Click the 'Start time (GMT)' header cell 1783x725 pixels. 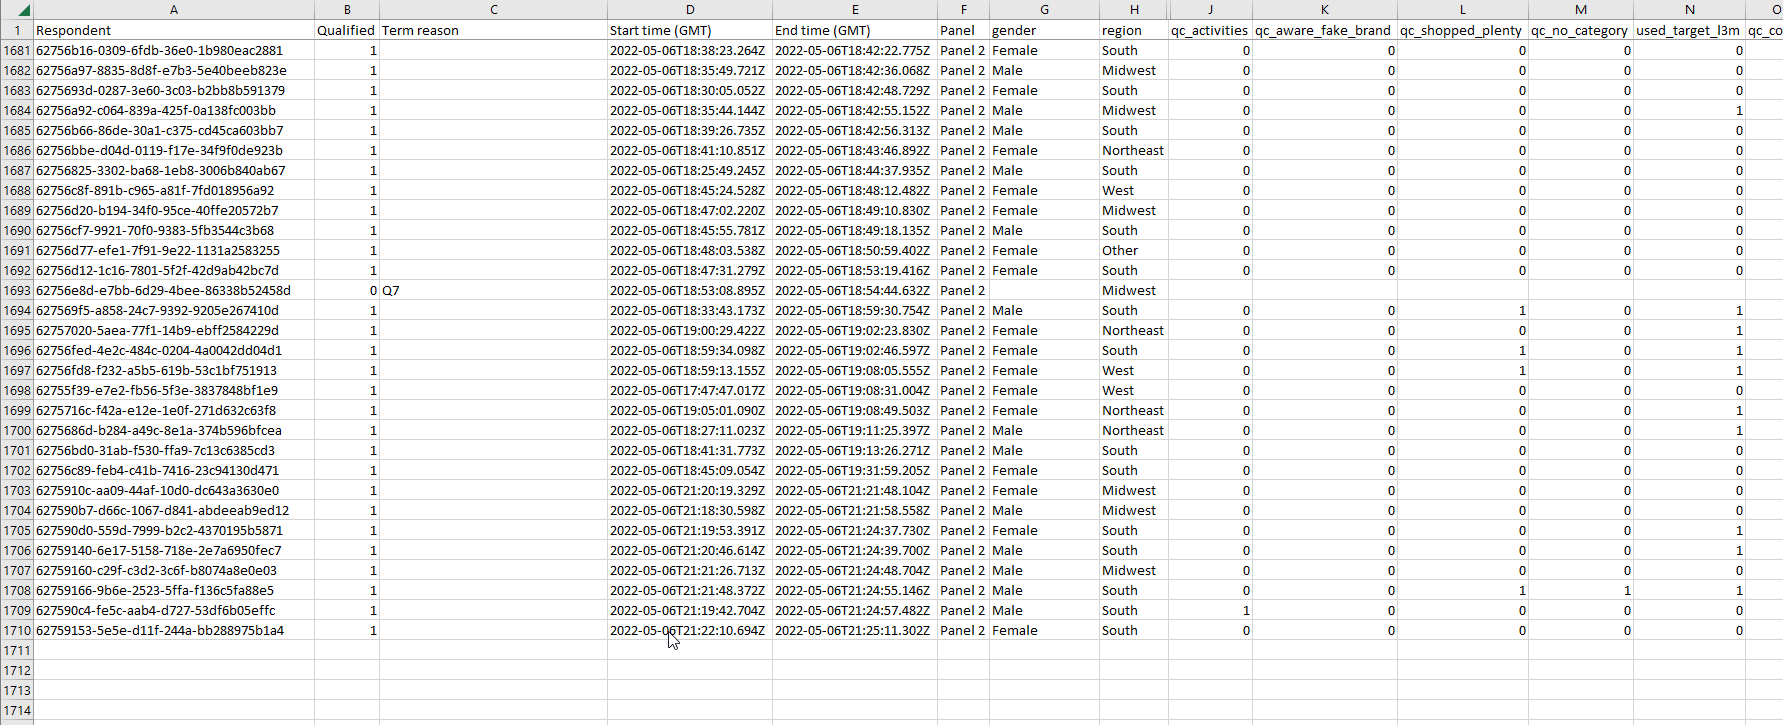(690, 31)
